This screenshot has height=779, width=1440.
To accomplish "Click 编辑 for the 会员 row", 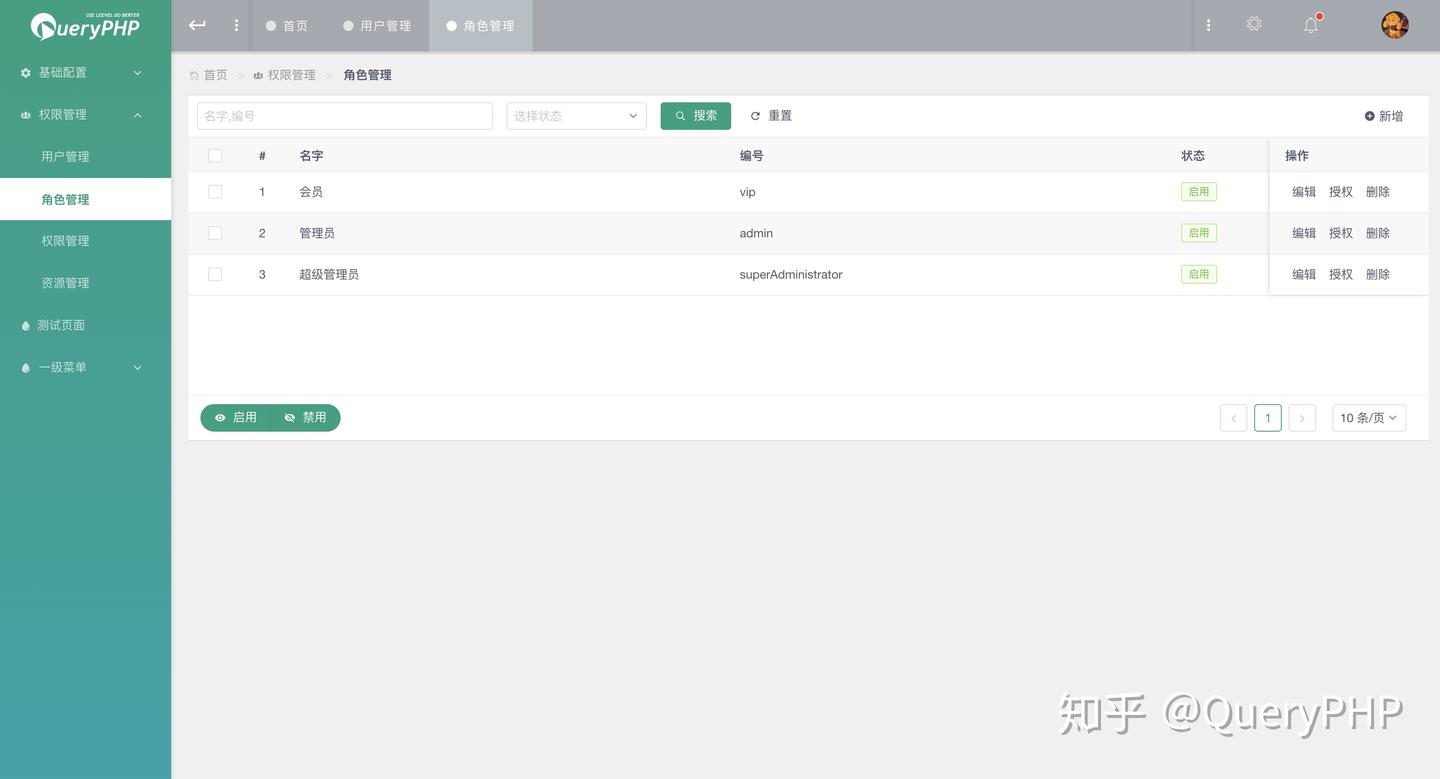I will (x=1304, y=192).
